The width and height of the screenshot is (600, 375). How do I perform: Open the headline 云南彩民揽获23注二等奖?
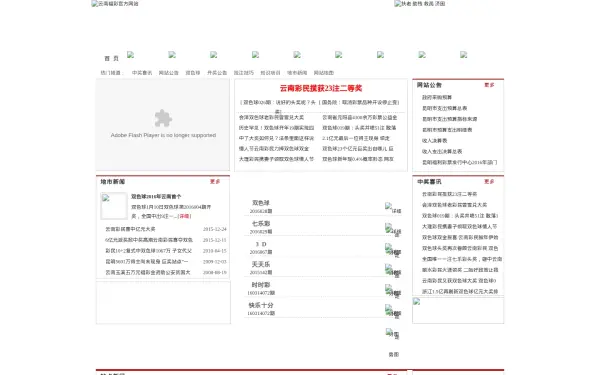click(x=321, y=88)
